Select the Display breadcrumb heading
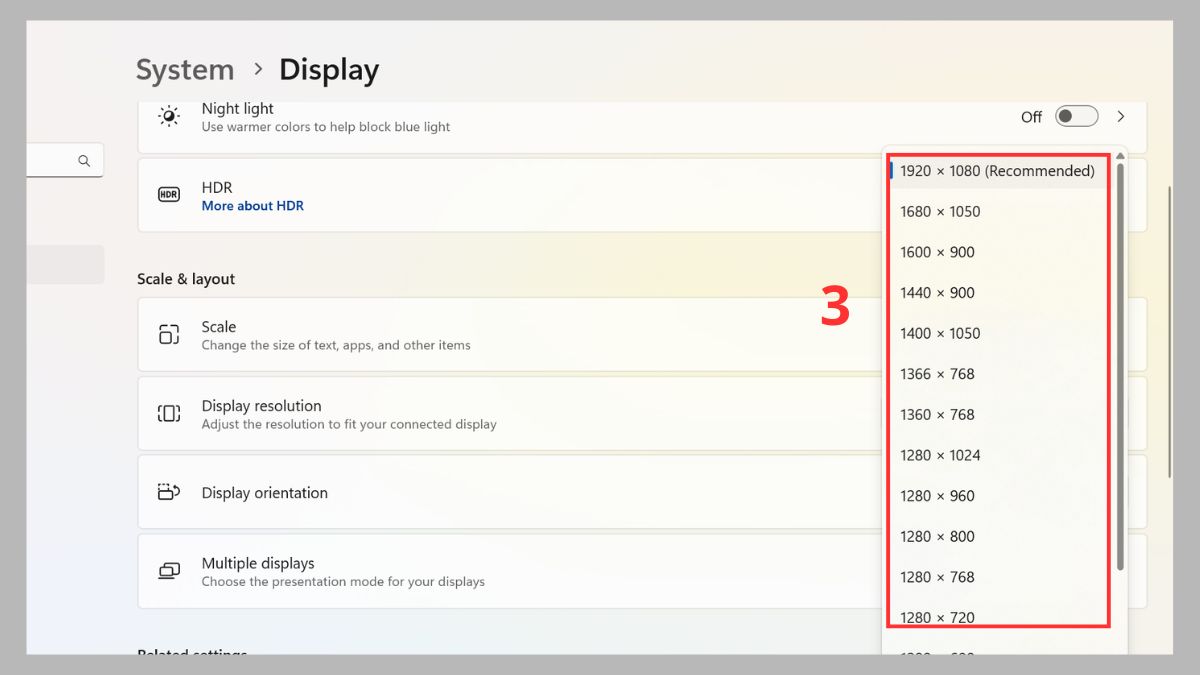 pyautogui.click(x=329, y=69)
